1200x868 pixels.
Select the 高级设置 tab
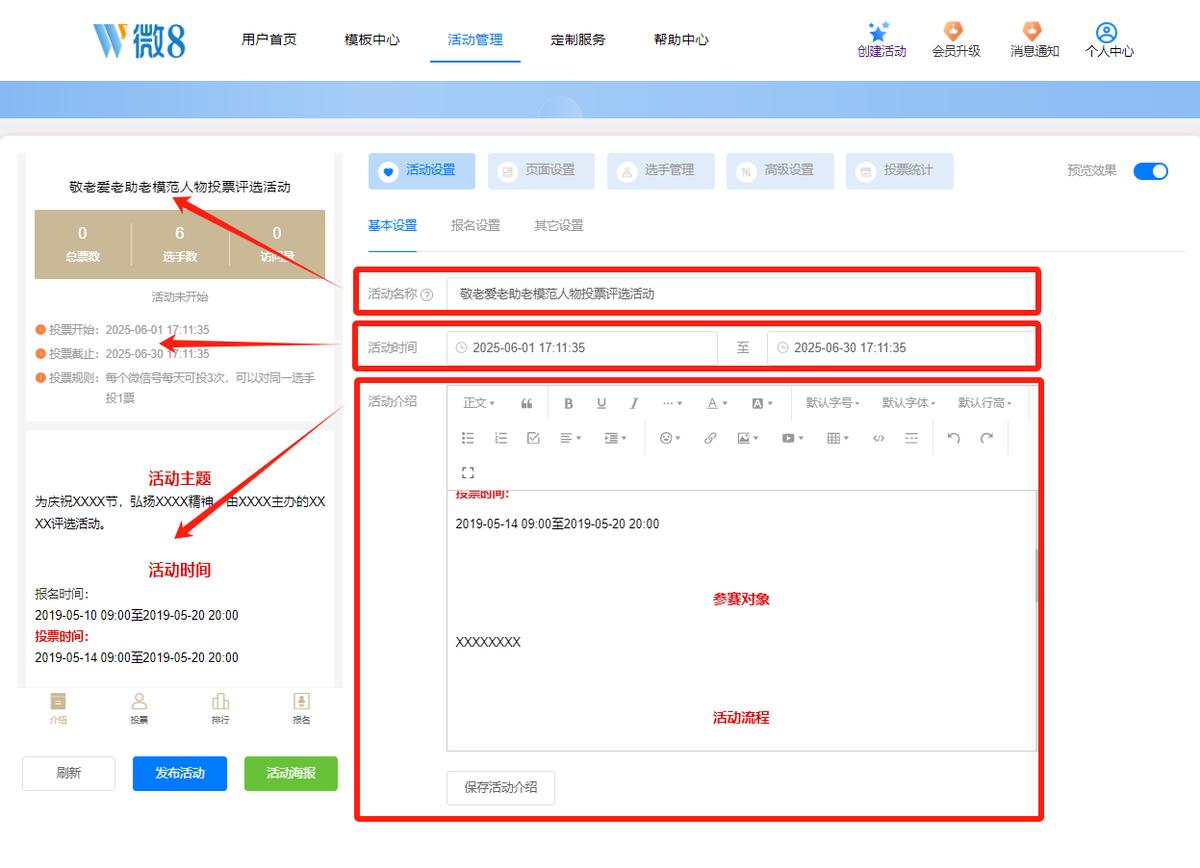(x=780, y=171)
